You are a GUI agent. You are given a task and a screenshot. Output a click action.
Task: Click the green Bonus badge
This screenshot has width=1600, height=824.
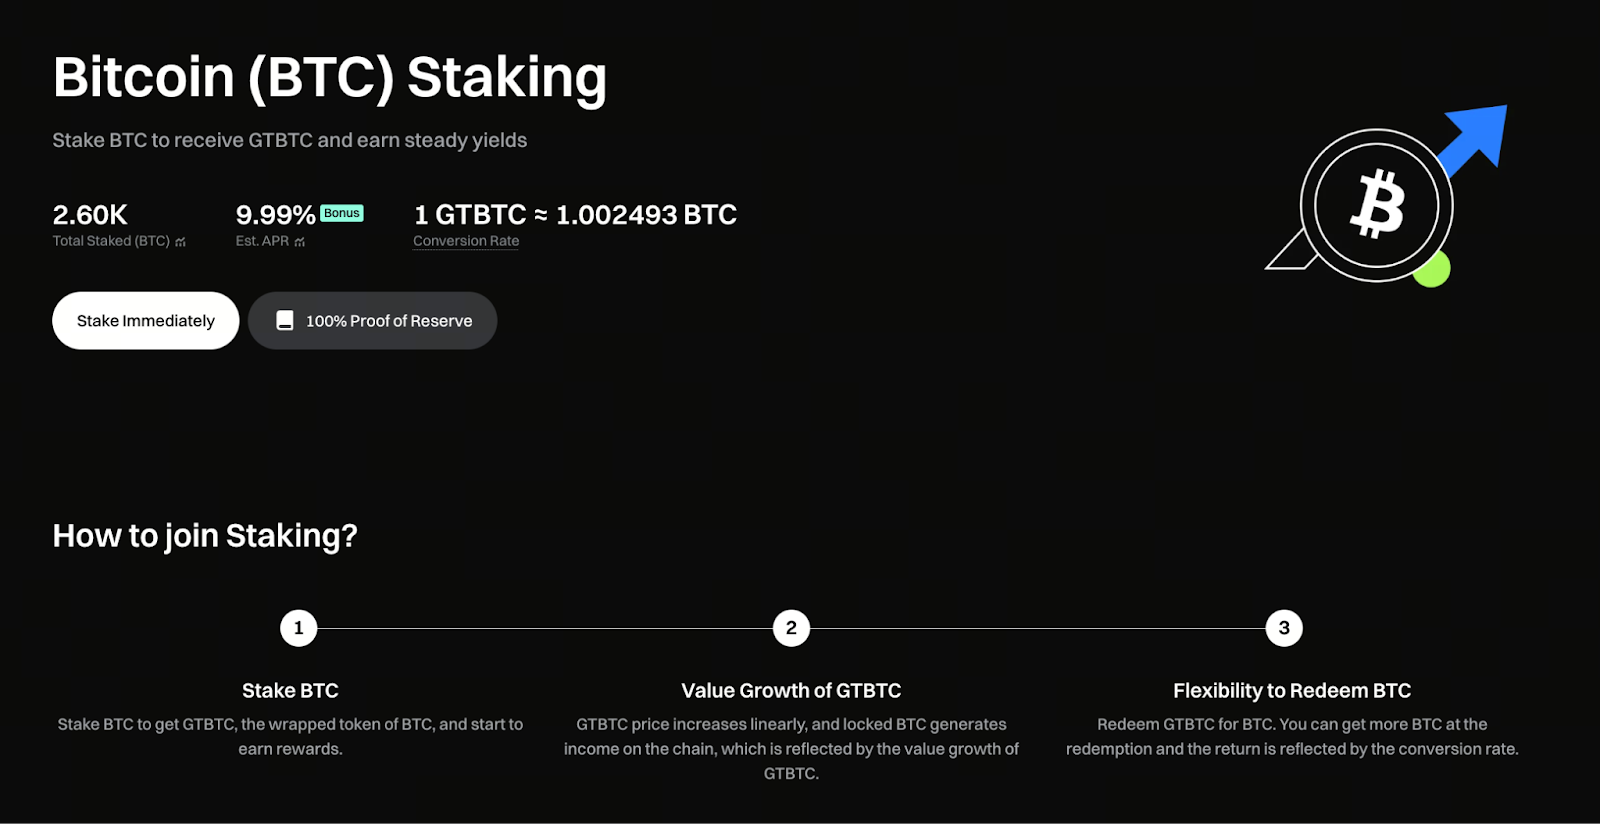[x=342, y=213]
